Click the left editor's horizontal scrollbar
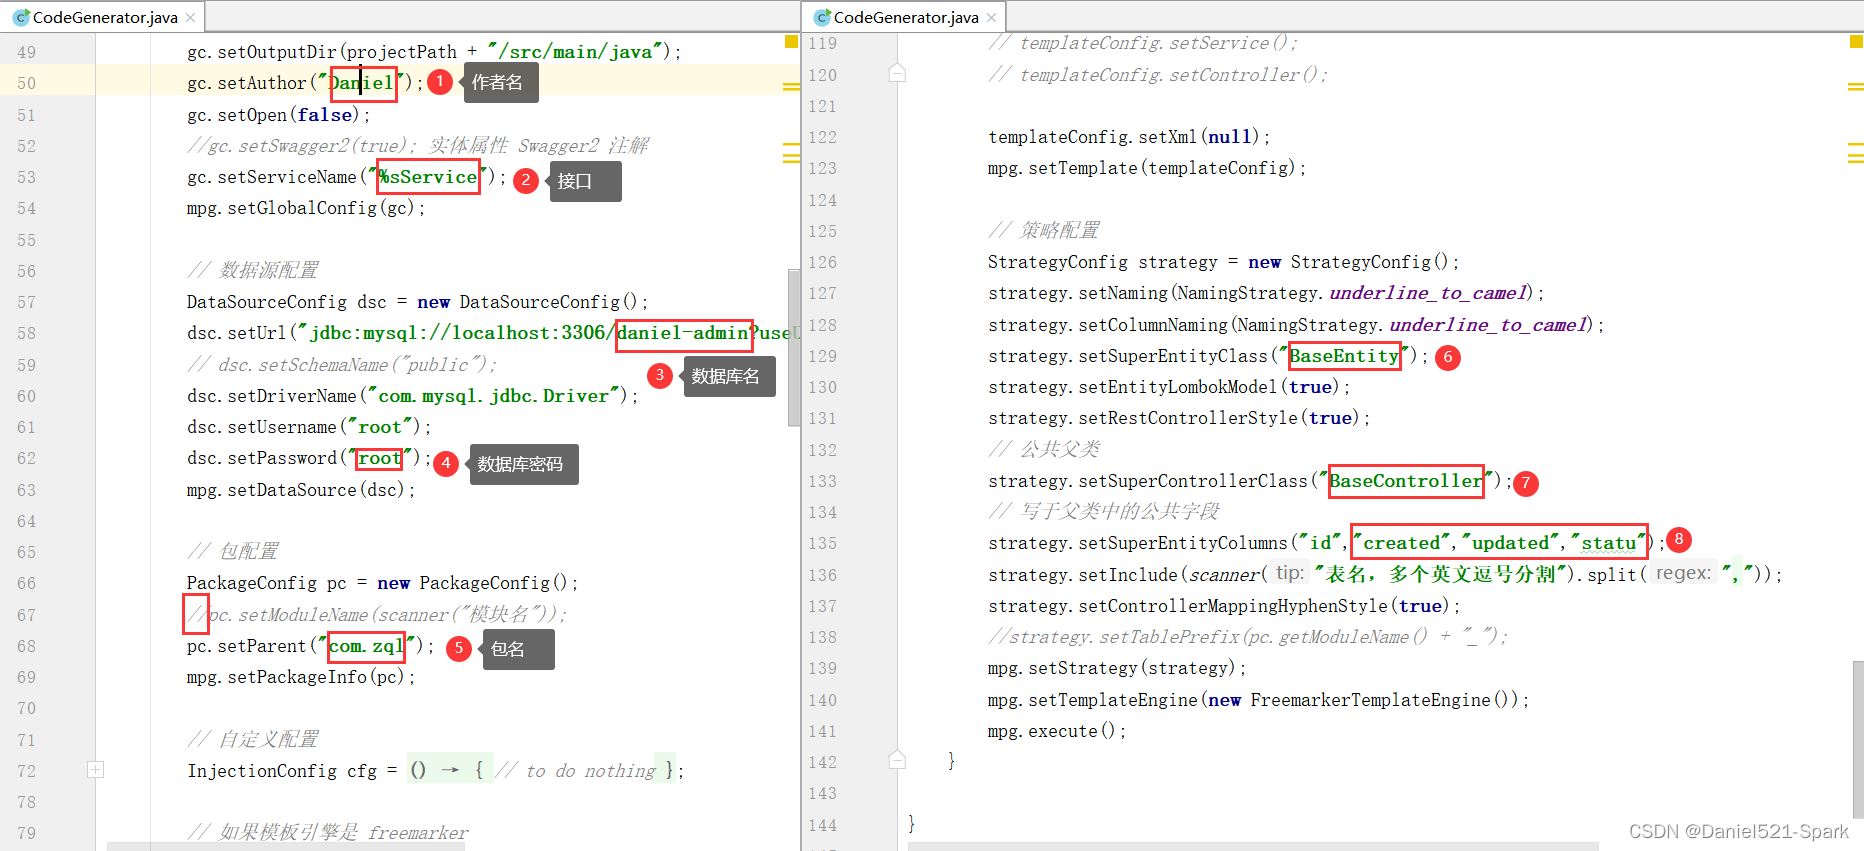 (286, 846)
